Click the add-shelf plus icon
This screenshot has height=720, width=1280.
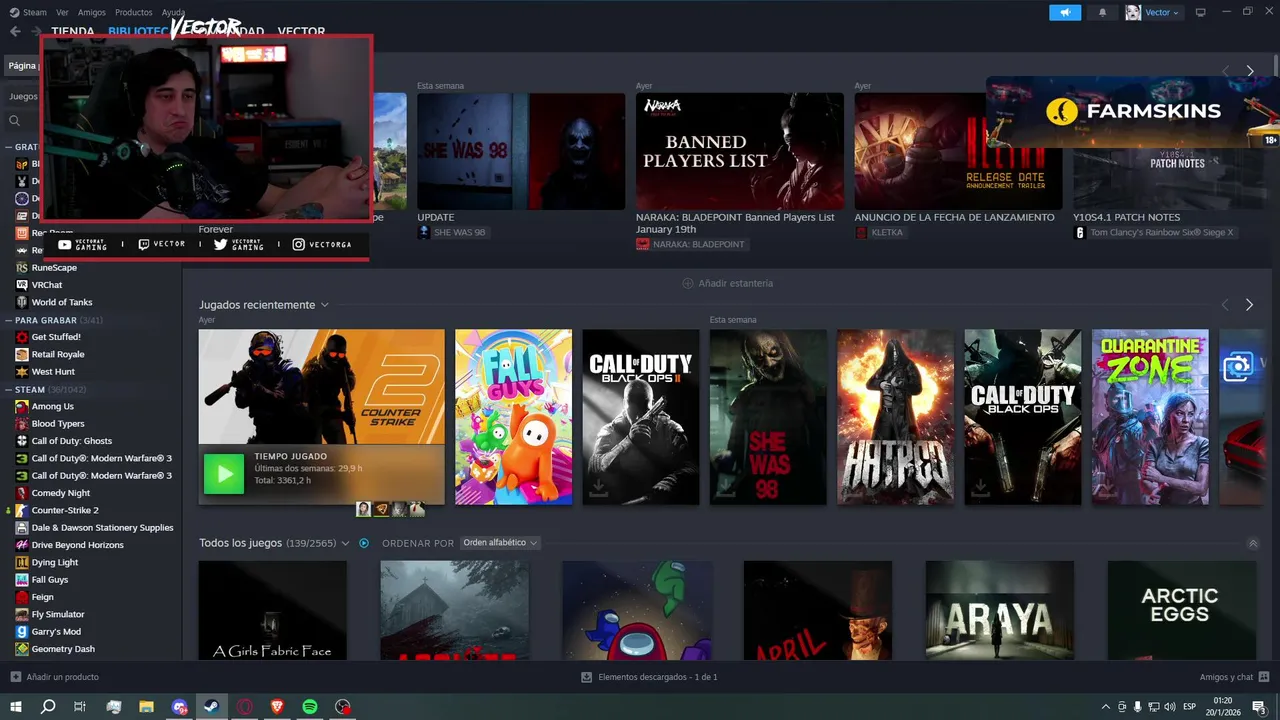pyautogui.click(x=687, y=283)
